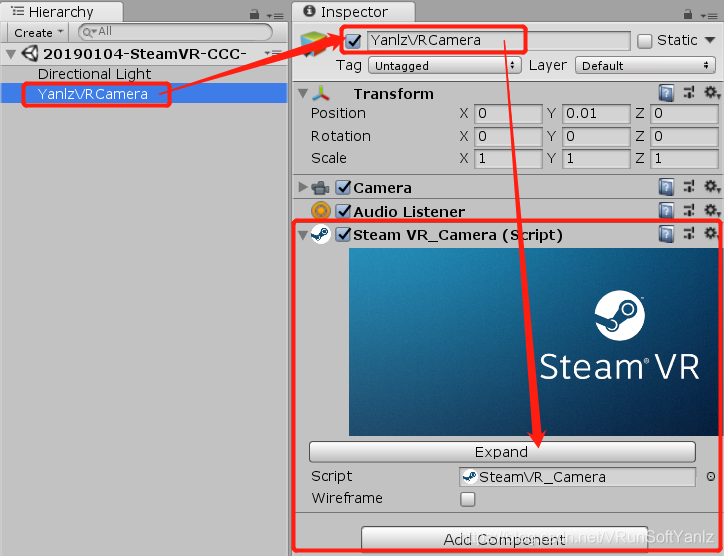
Task: Toggle the Hierarchy panel lock icon
Action: (x=254, y=15)
